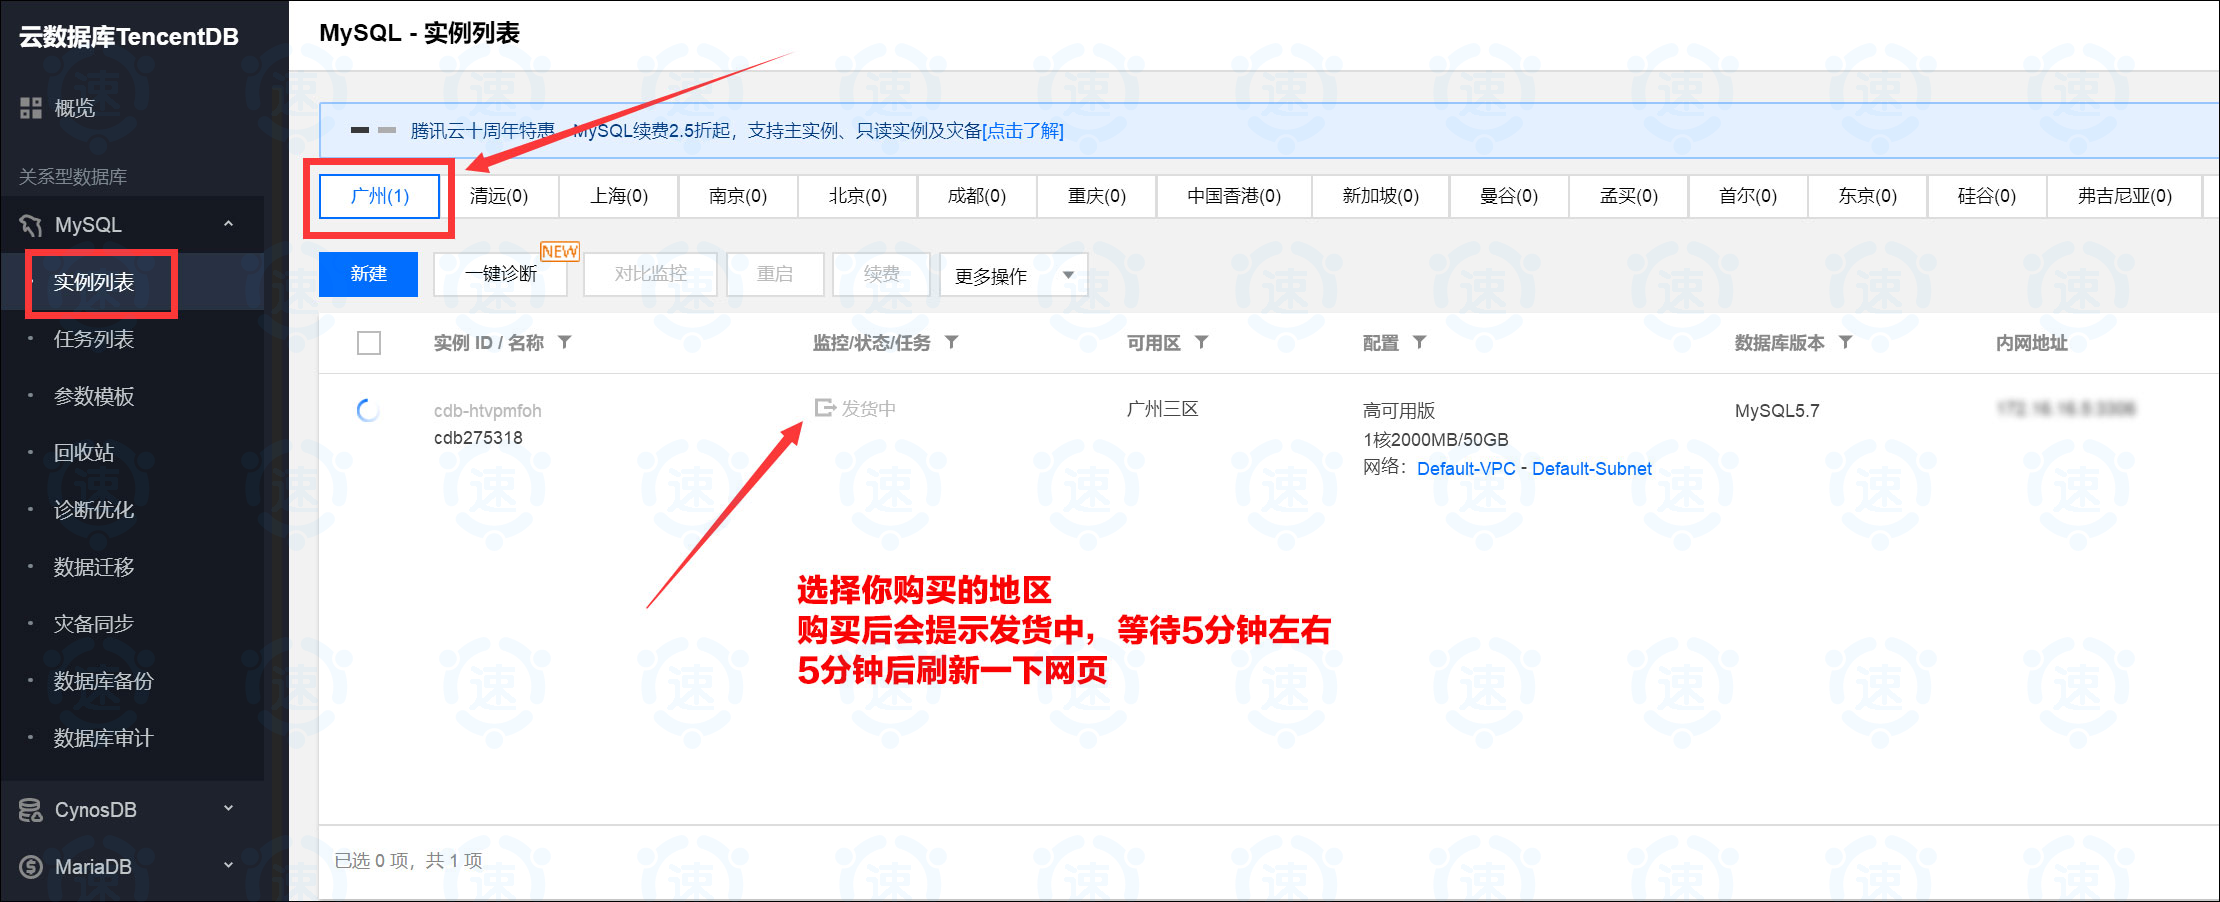Filter by 数据库版本 funnel icon
The image size is (2220, 902).
[x=1845, y=342]
